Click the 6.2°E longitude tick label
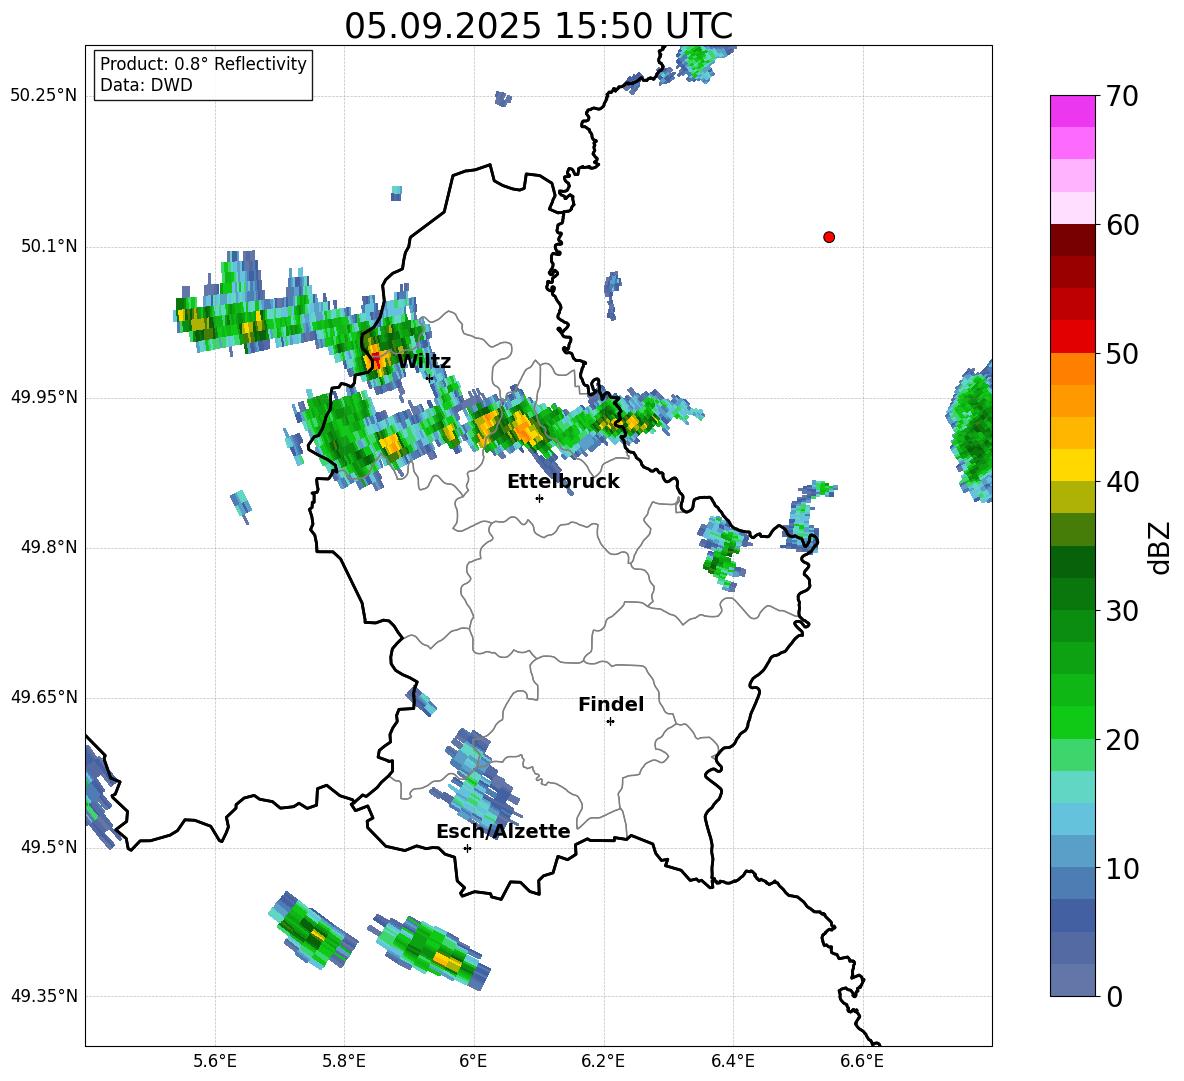 [x=603, y=1061]
